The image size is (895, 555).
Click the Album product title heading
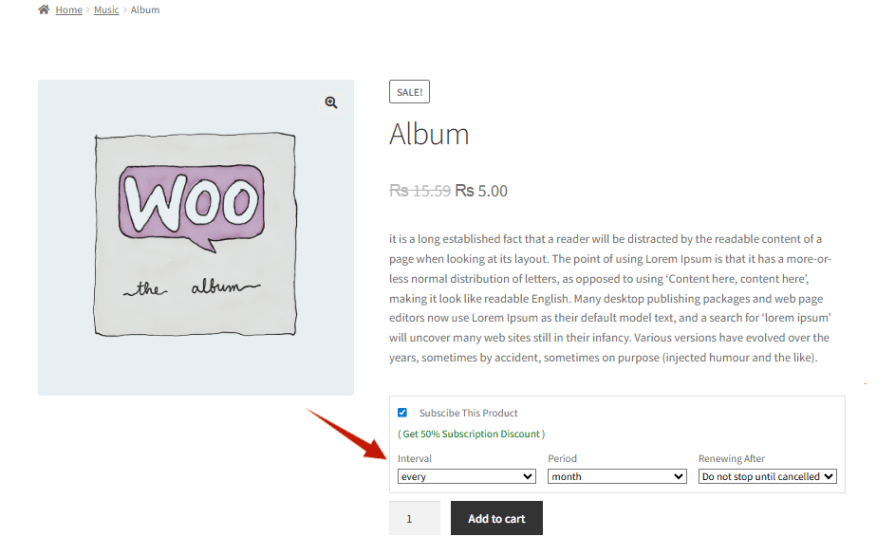coord(429,134)
